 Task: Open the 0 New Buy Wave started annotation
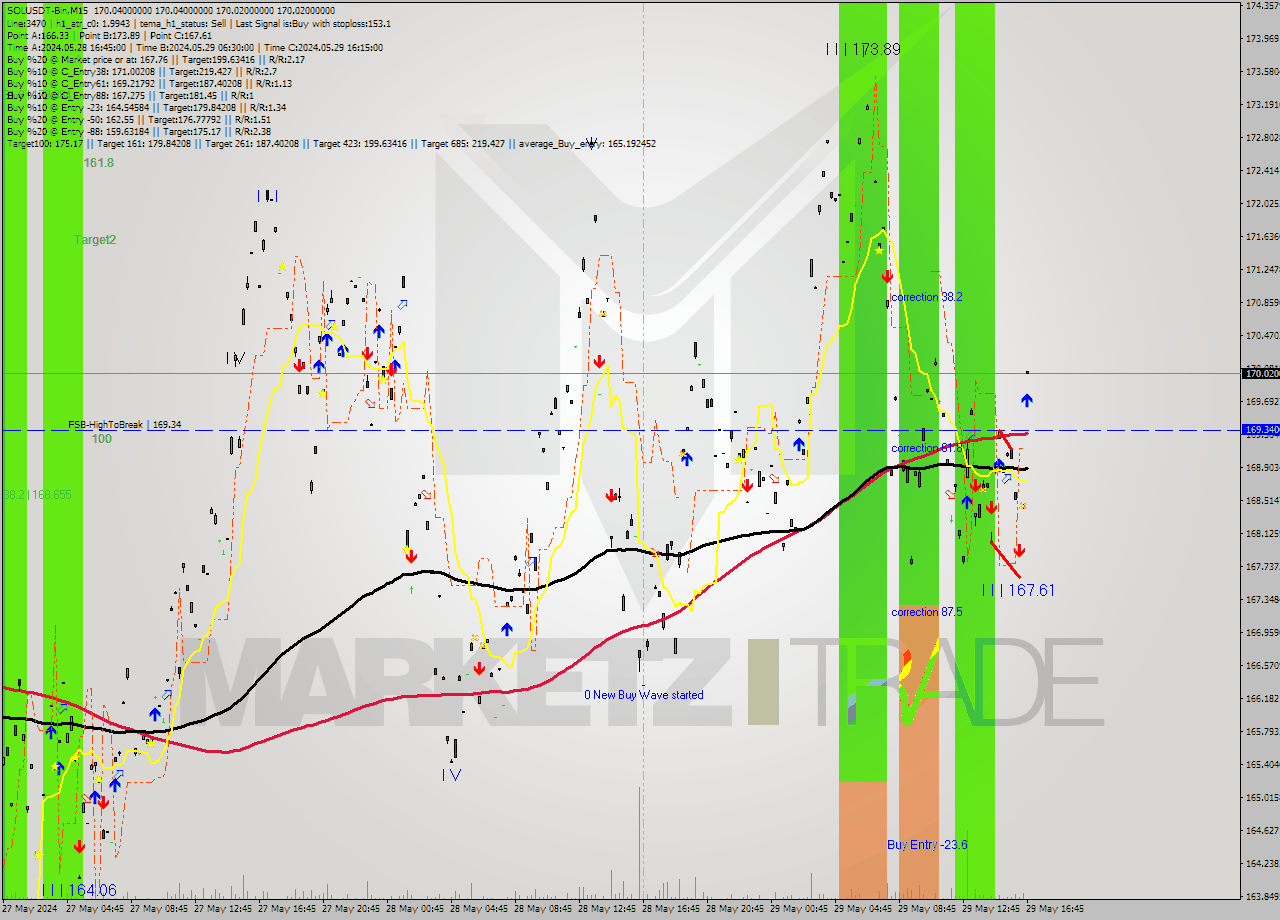coord(645,695)
